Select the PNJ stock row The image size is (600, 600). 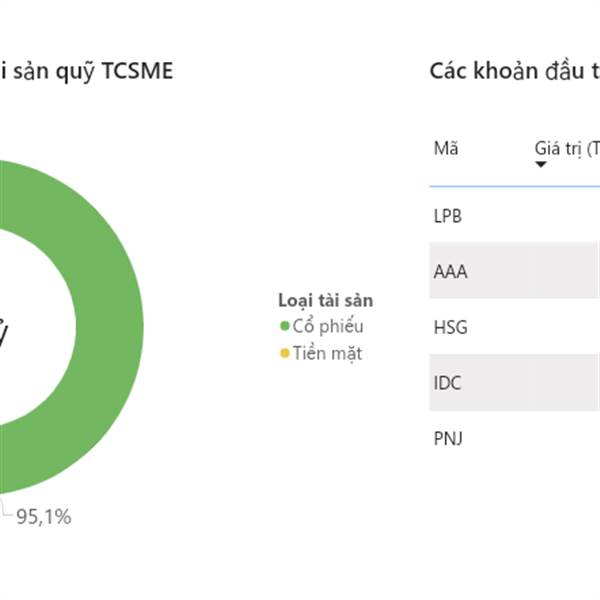(x=515, y=439)
